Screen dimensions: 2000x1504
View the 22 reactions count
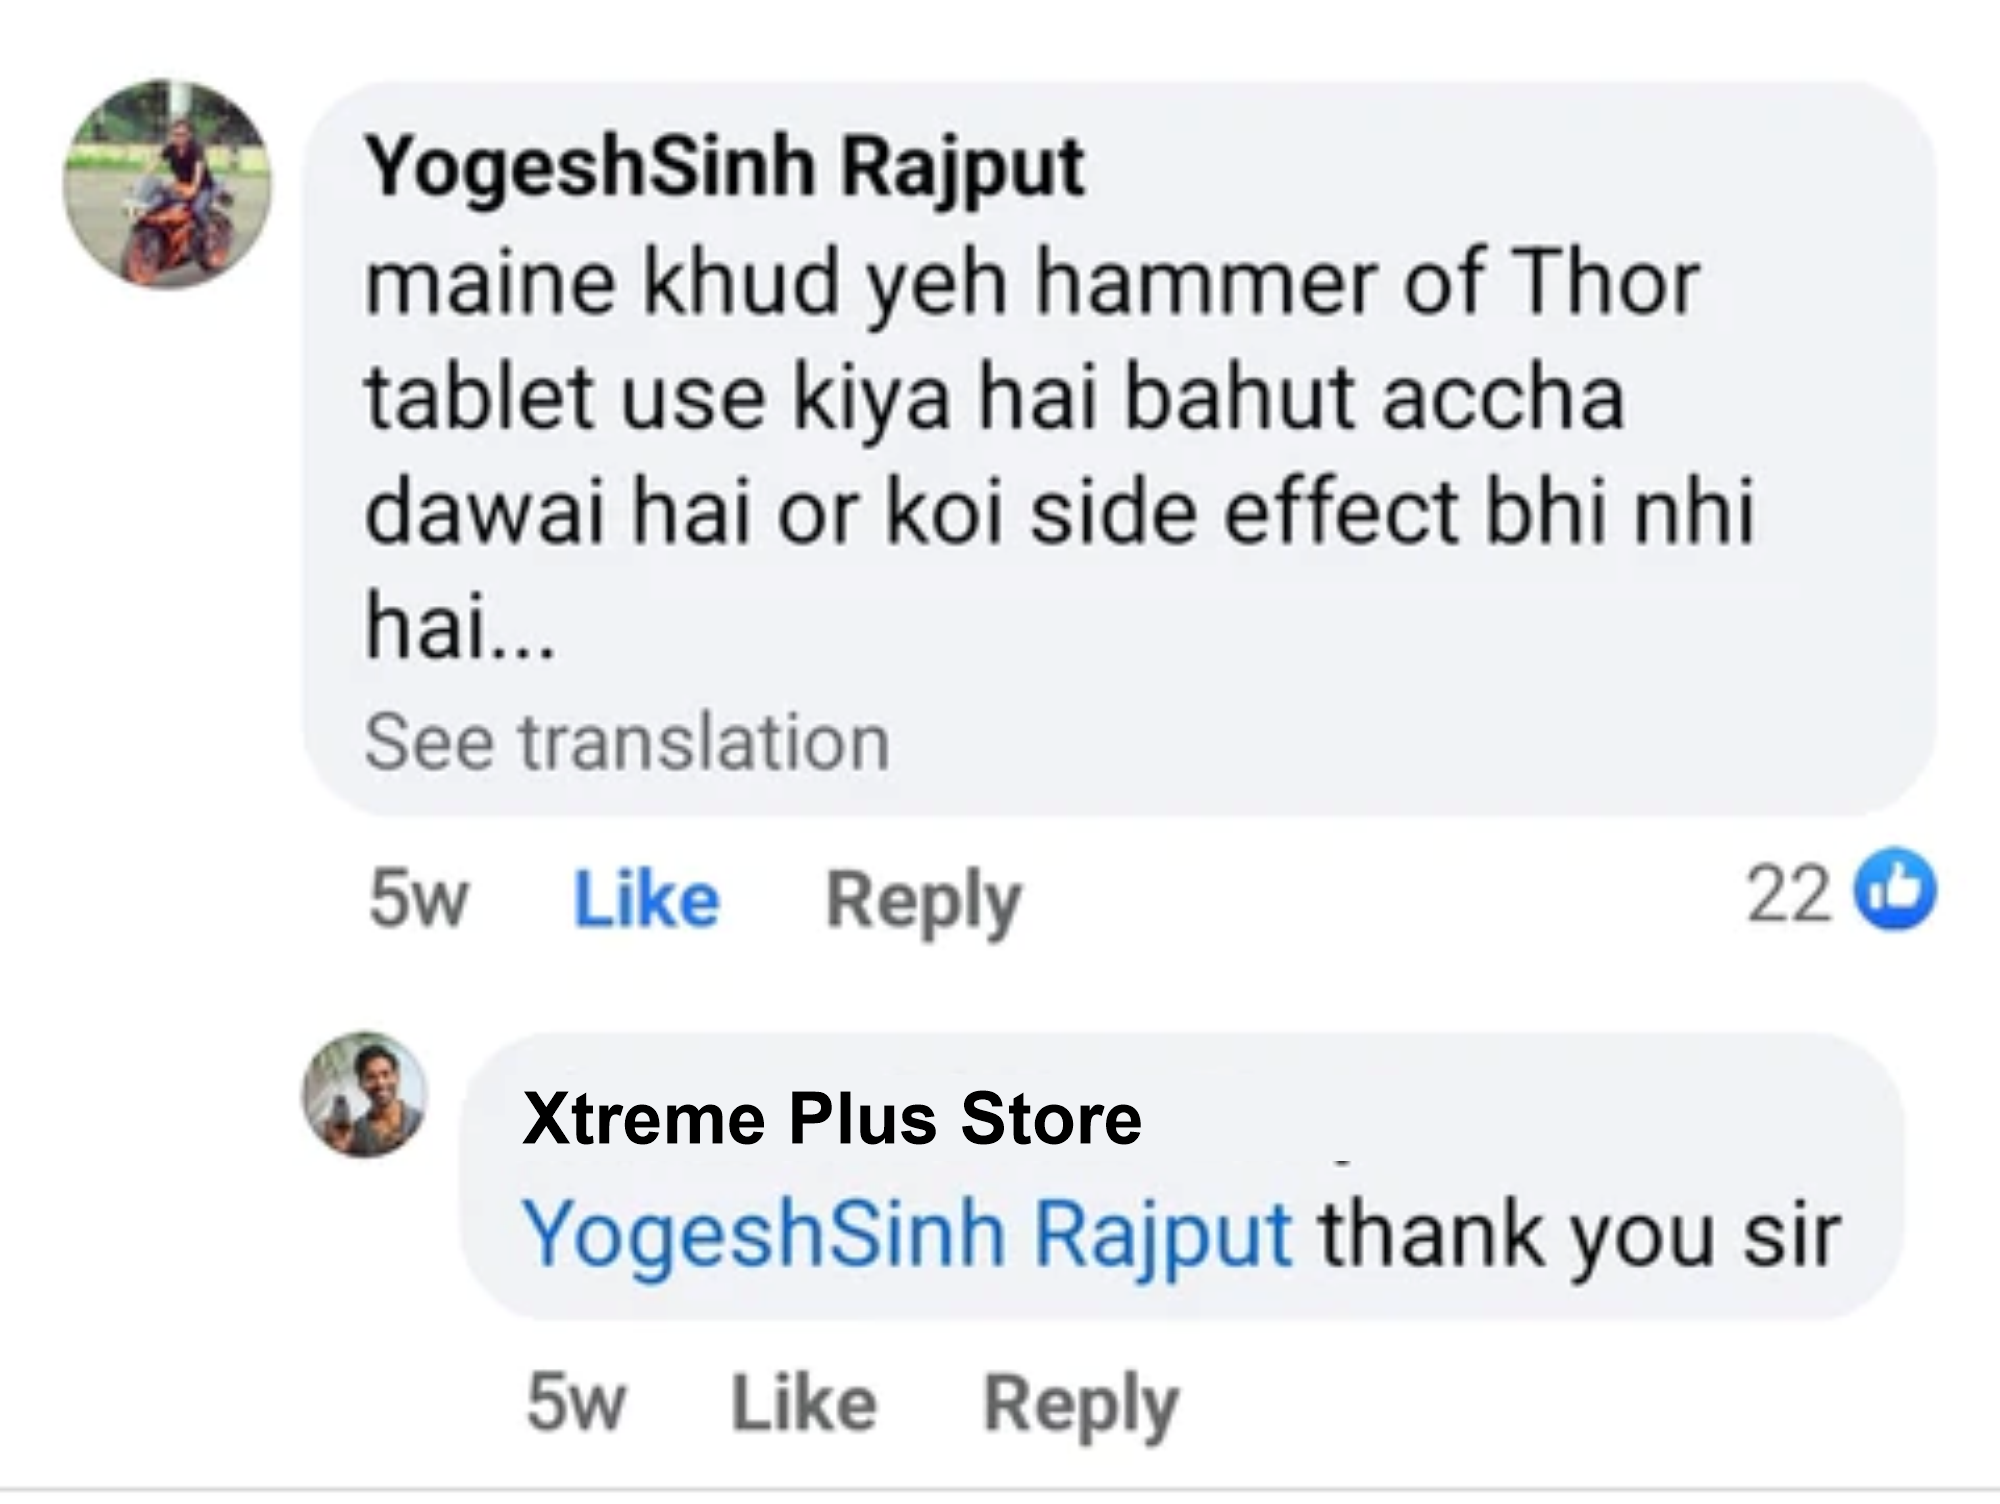point(1790,893)
